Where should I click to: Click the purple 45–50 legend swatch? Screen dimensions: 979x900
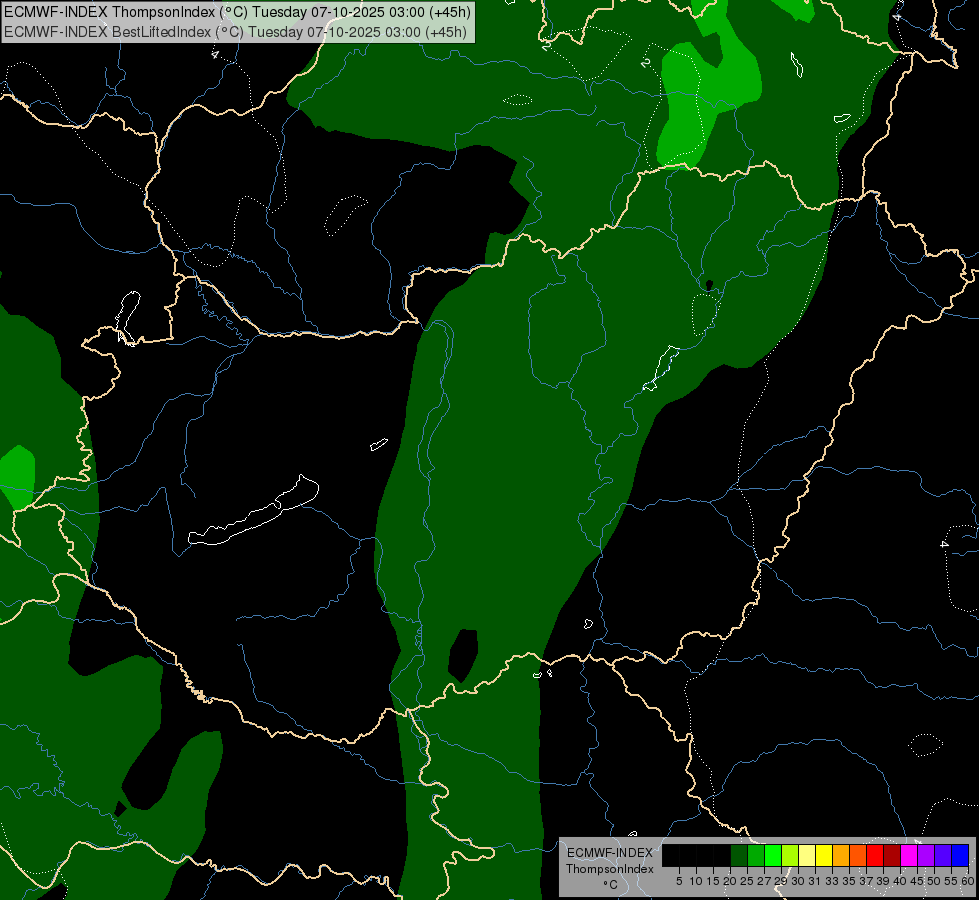click(x=927, y=855)
